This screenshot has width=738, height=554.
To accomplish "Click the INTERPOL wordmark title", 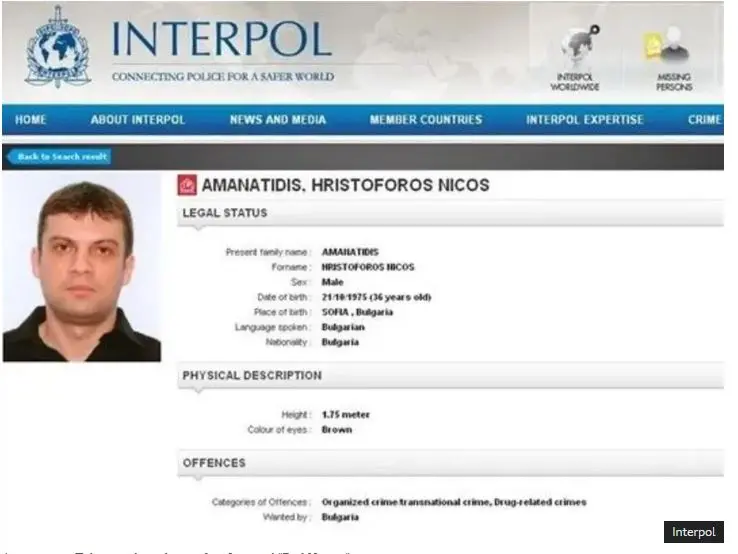I will point(222,39).
